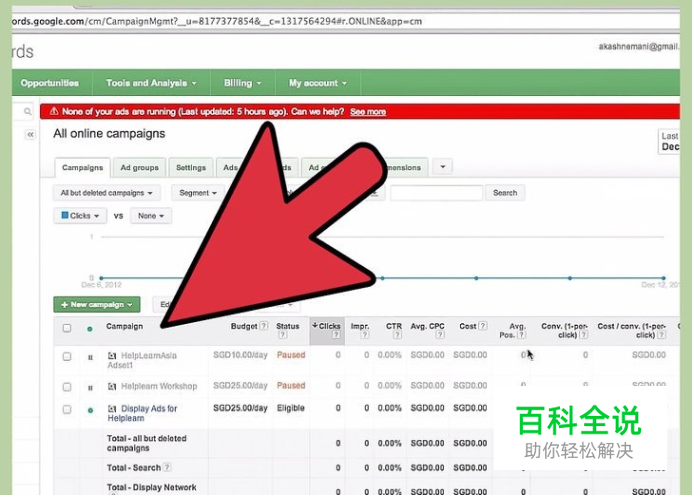Open Helplearn Workshop campaign link
692x495 pixels.
[x=159, y=386]
